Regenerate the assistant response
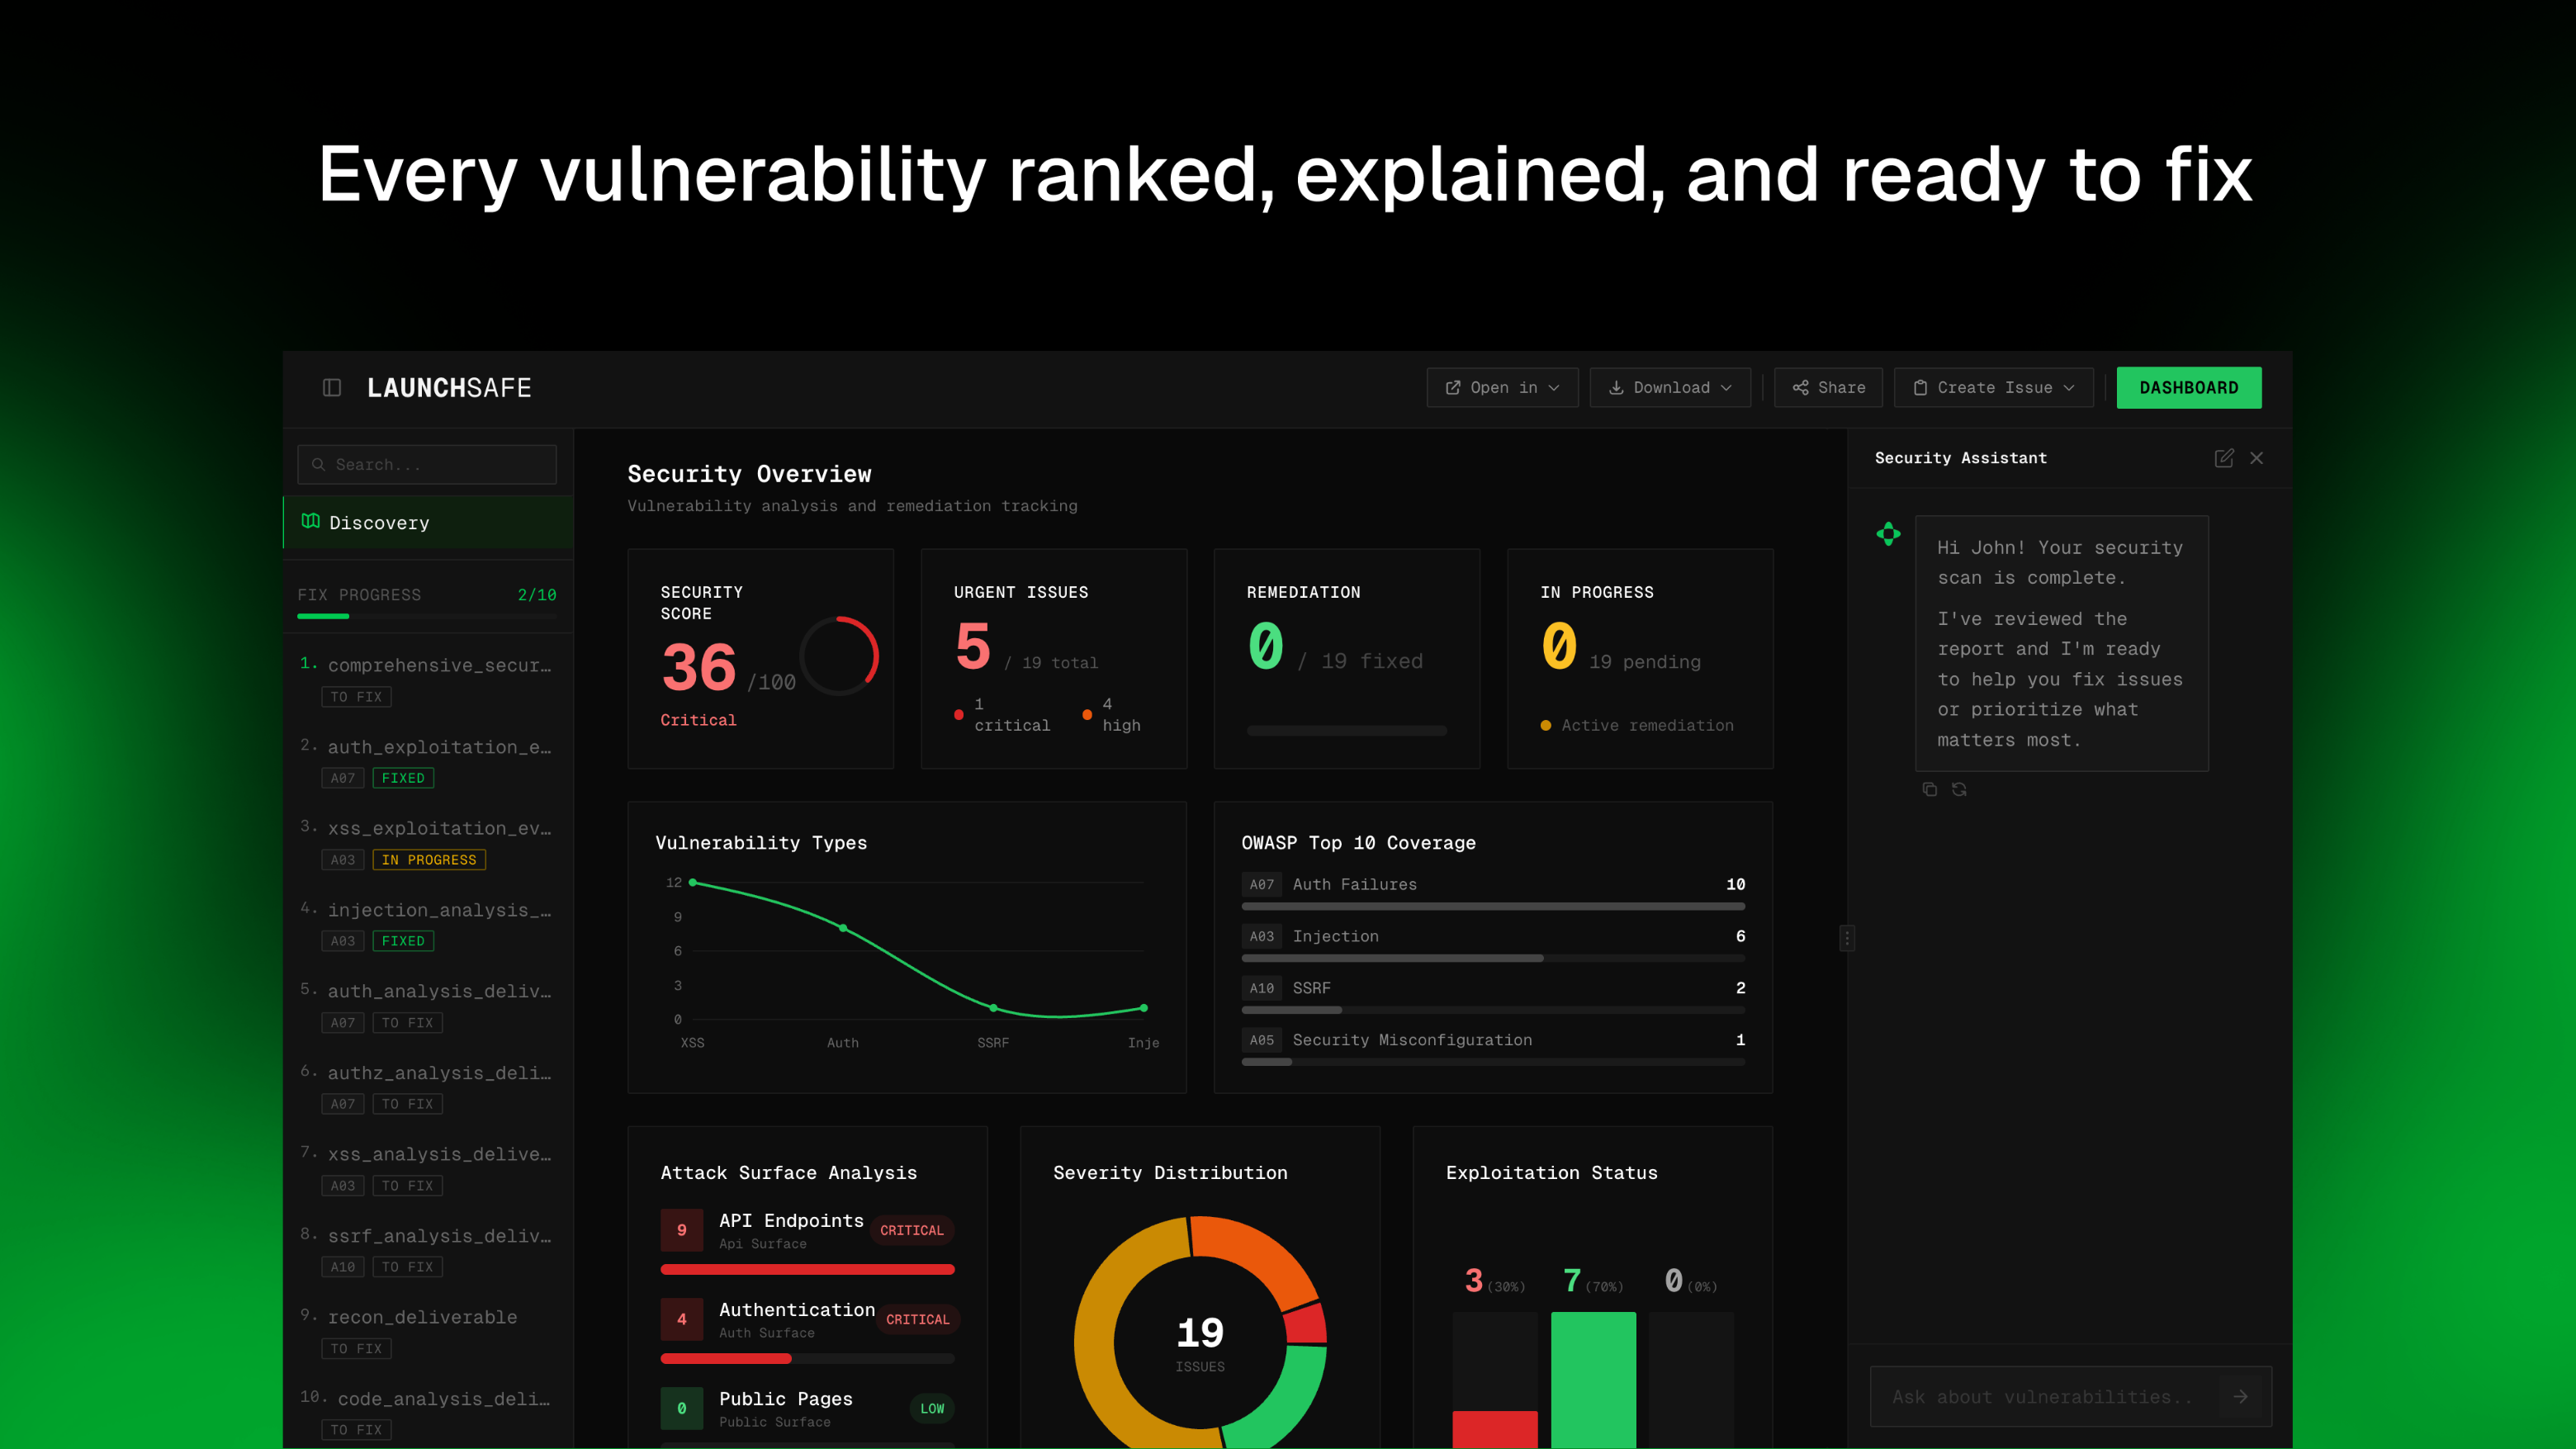Screen dimensions: 2576x1449 point(1959,789)
